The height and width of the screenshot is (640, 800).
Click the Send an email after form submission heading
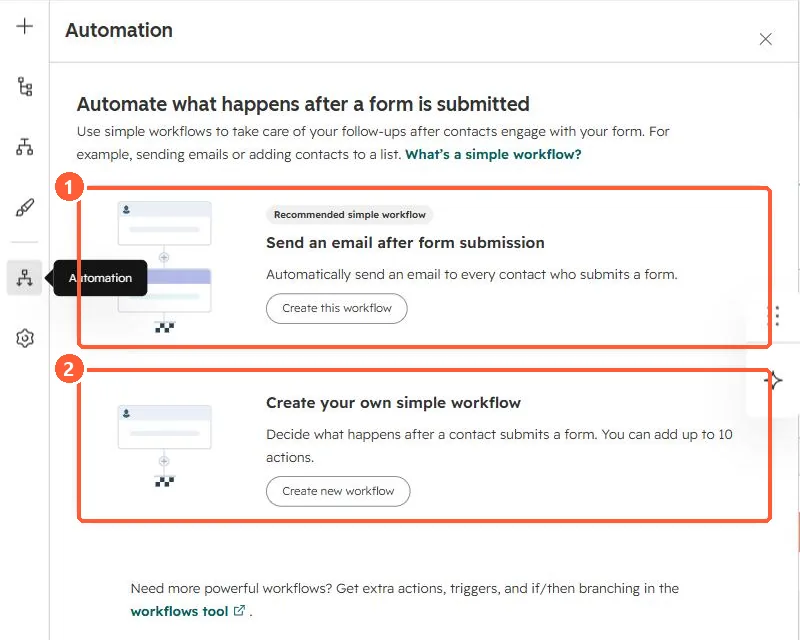405,242
